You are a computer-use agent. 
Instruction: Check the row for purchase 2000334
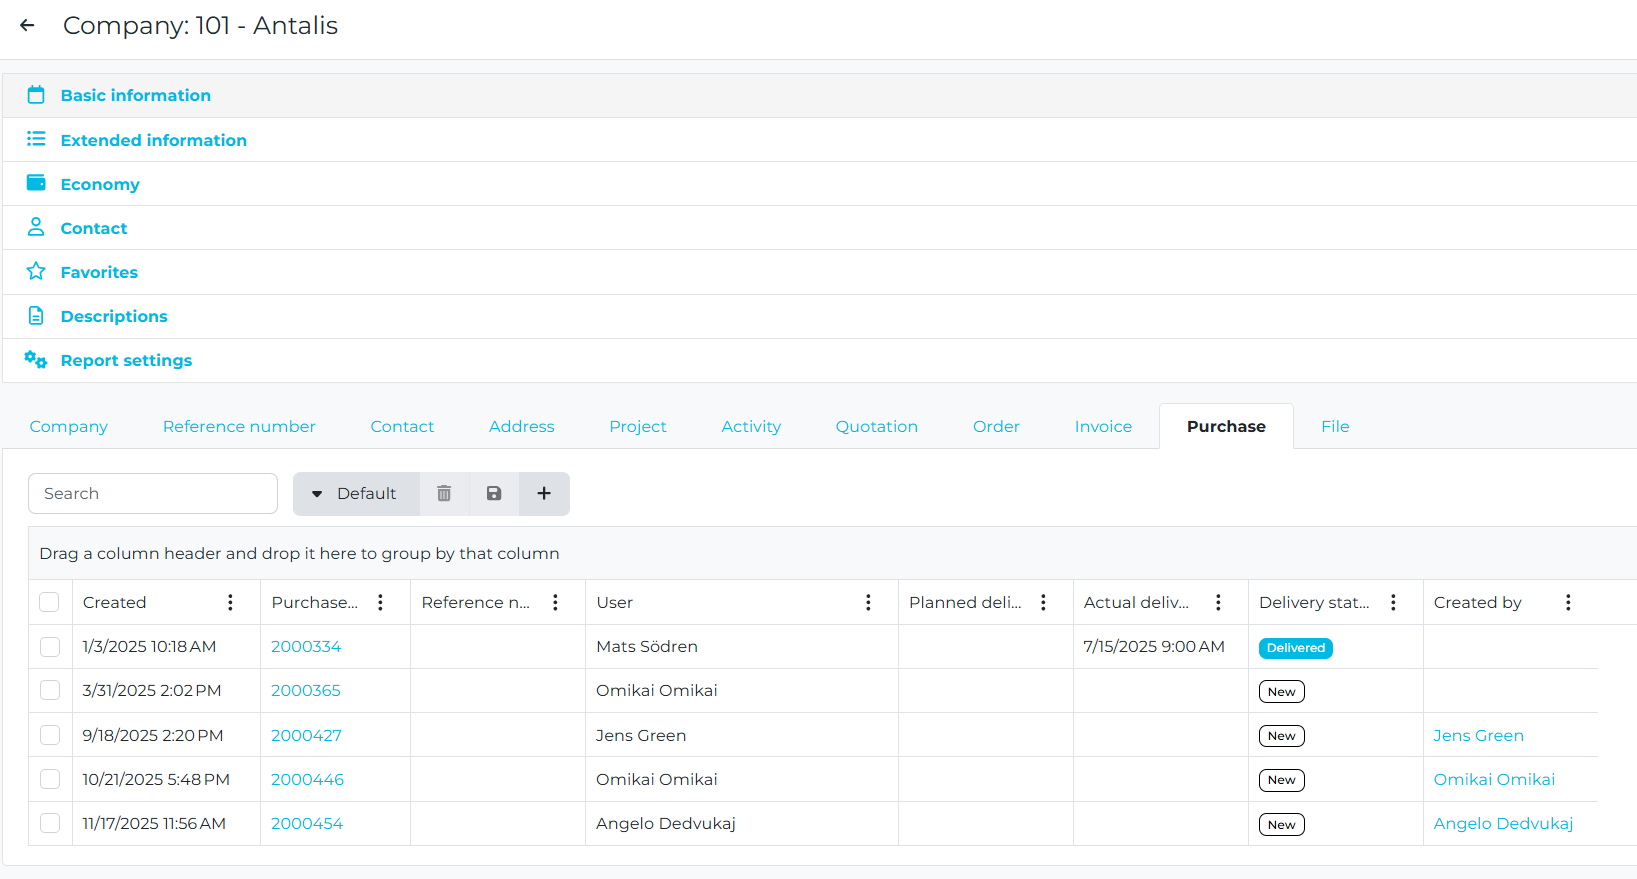click(50, 647)
